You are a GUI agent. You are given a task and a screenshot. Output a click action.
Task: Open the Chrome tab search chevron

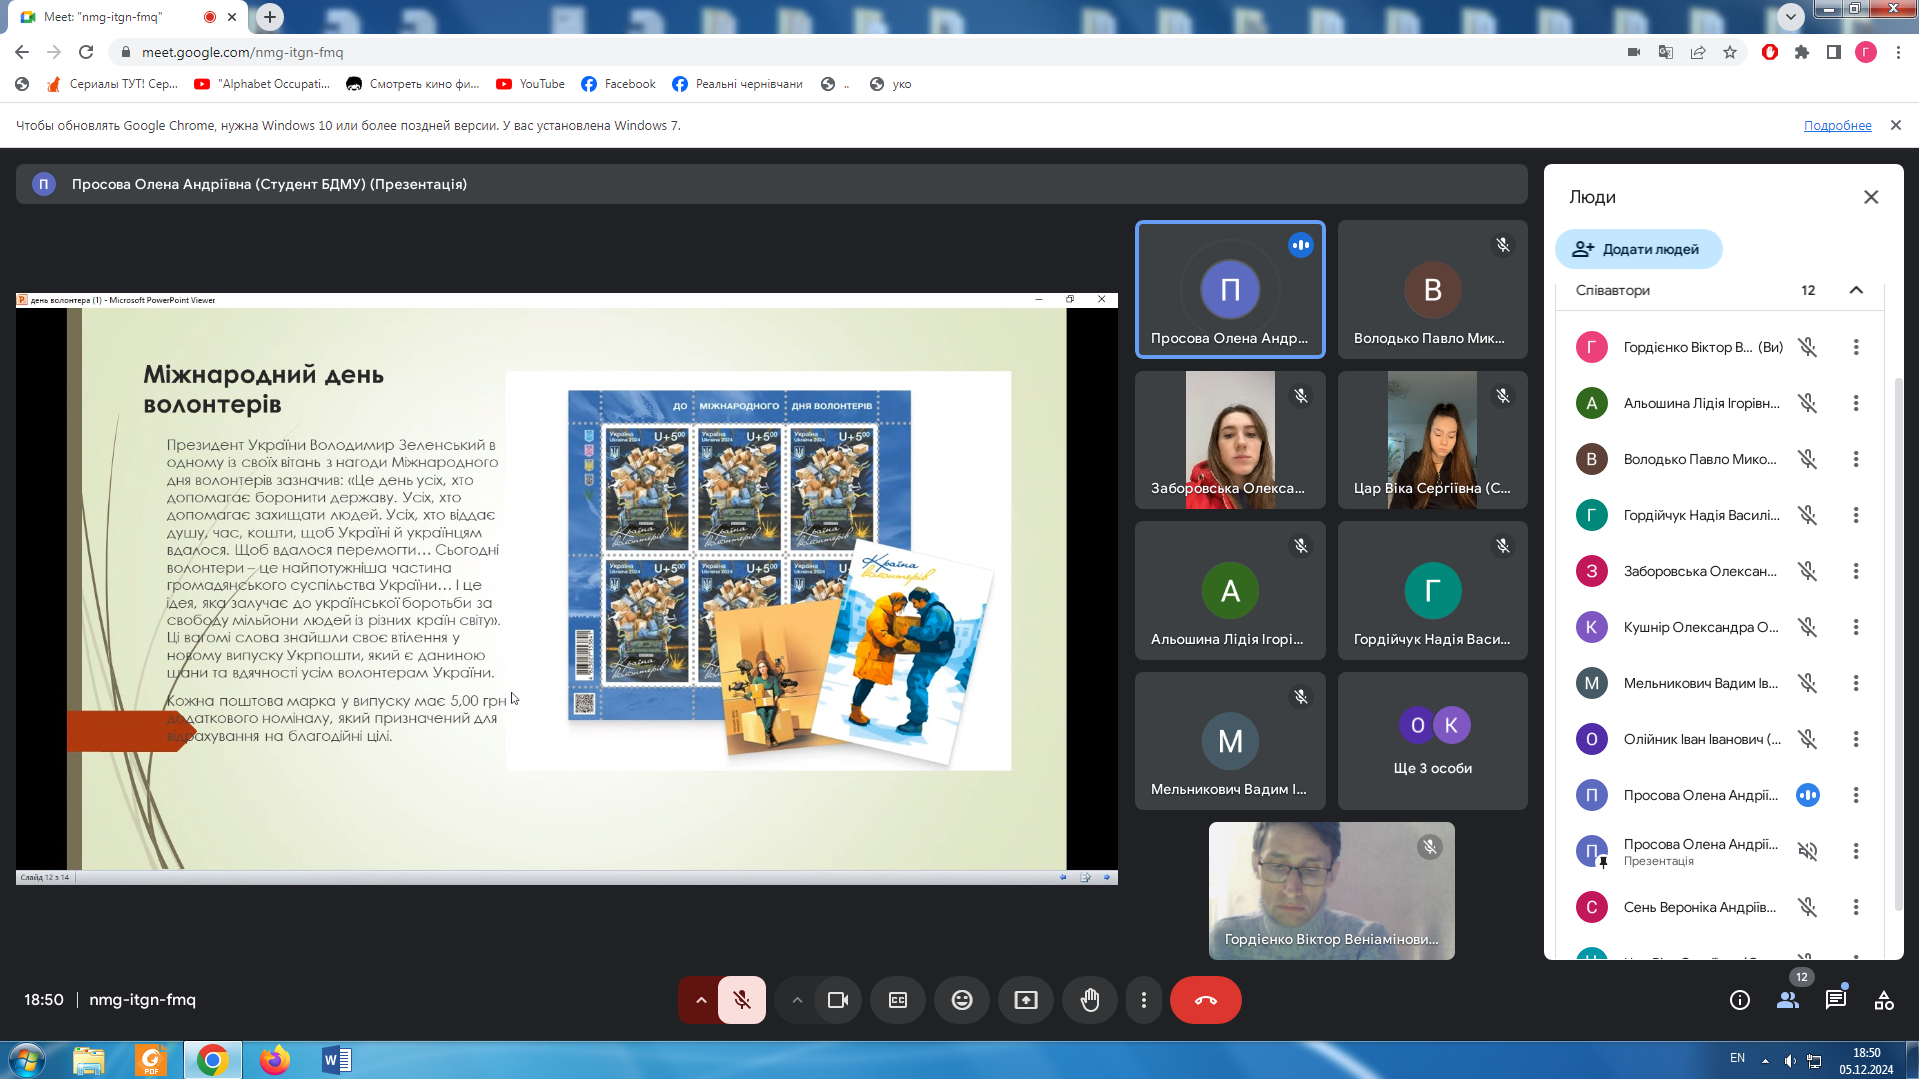1791,16
